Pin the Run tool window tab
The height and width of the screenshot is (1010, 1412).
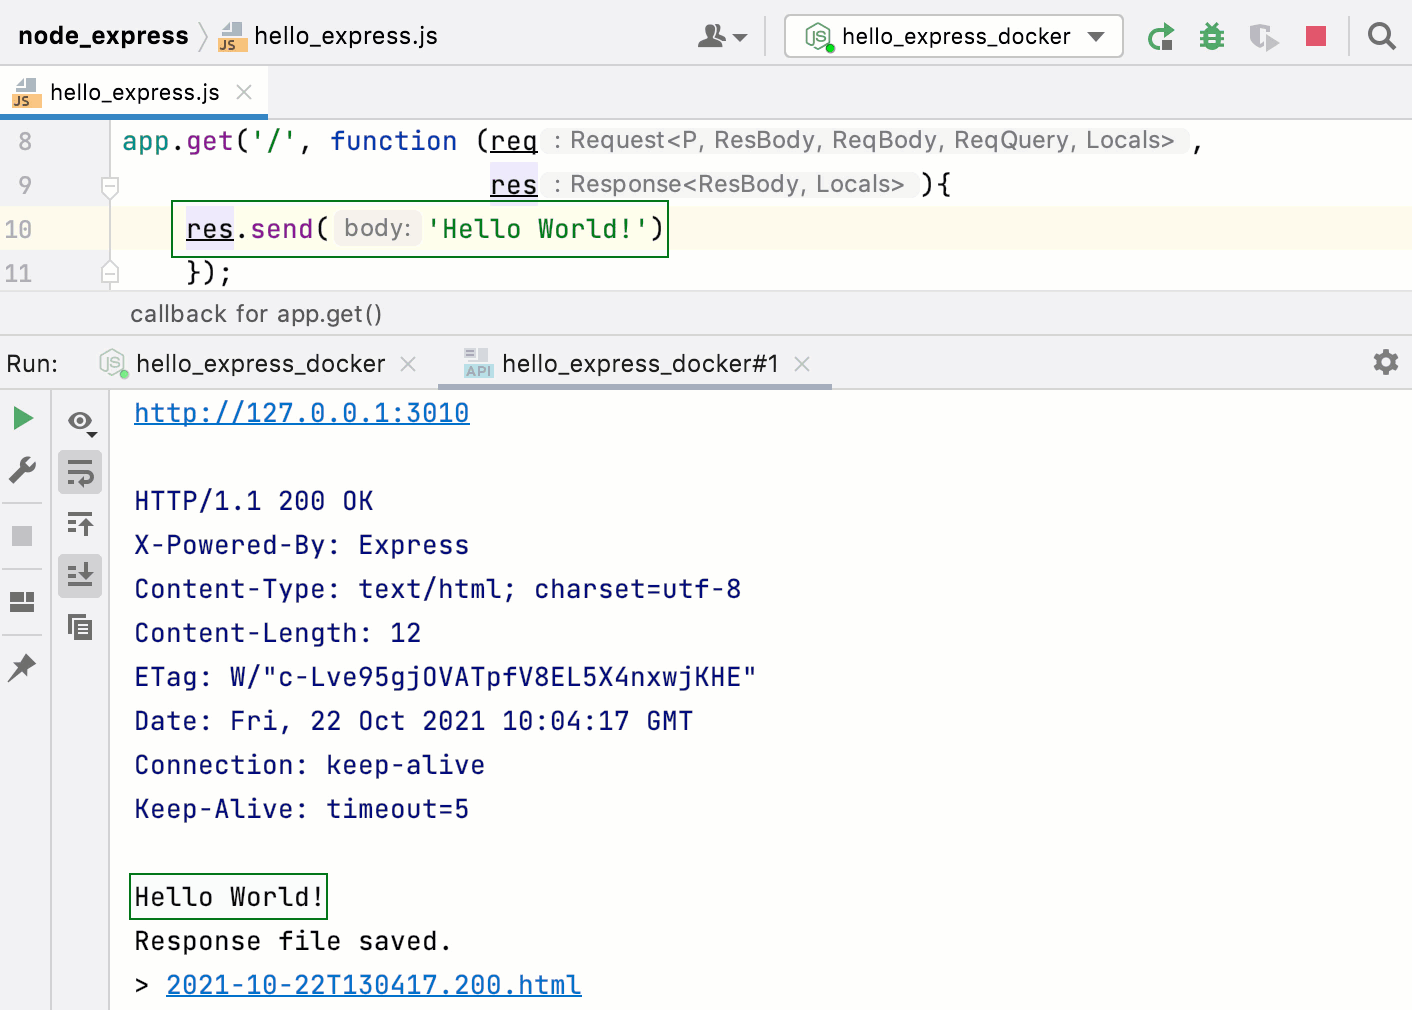(x=22, y=667)
